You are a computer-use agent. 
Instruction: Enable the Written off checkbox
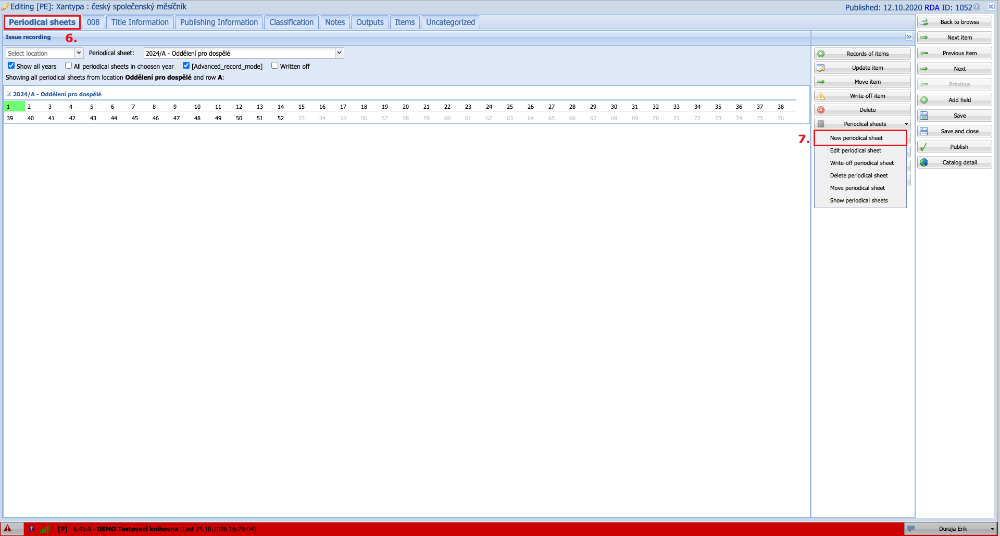[275, 66]
